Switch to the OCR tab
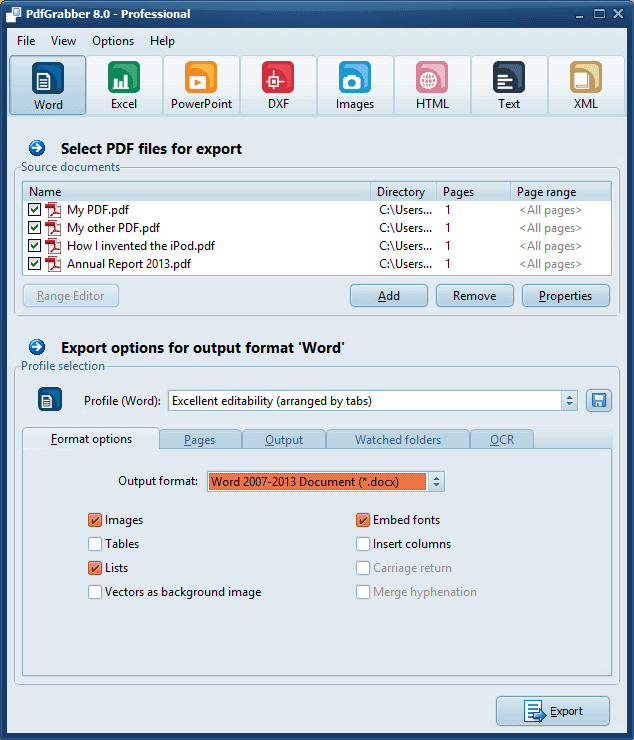634x740 pixels. tap(501, 440)
